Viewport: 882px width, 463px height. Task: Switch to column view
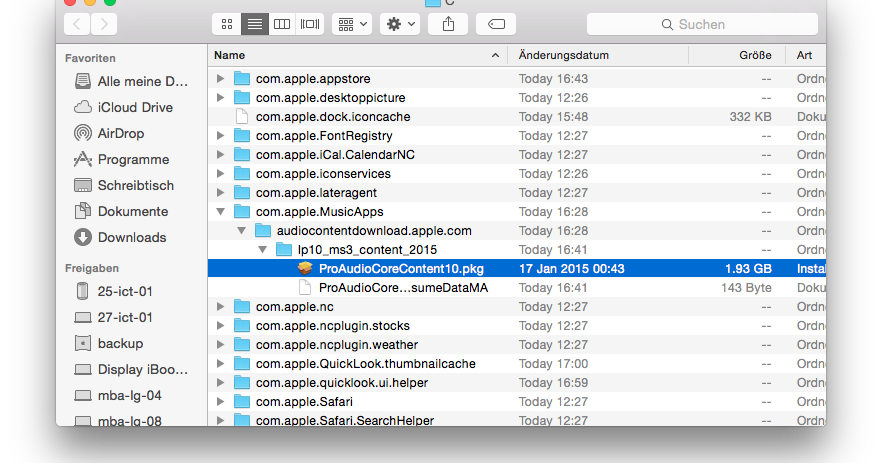click(x=282, y=24)
